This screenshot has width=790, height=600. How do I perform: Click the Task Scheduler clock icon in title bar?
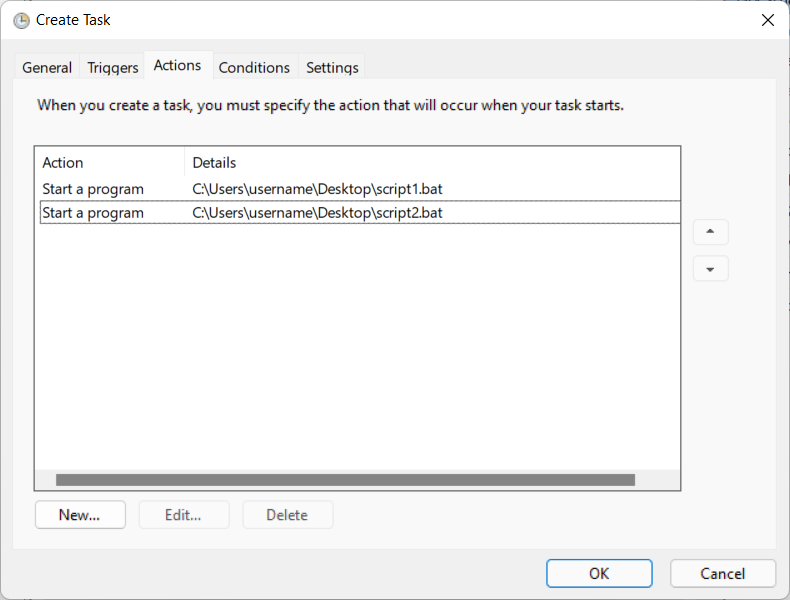21,20
